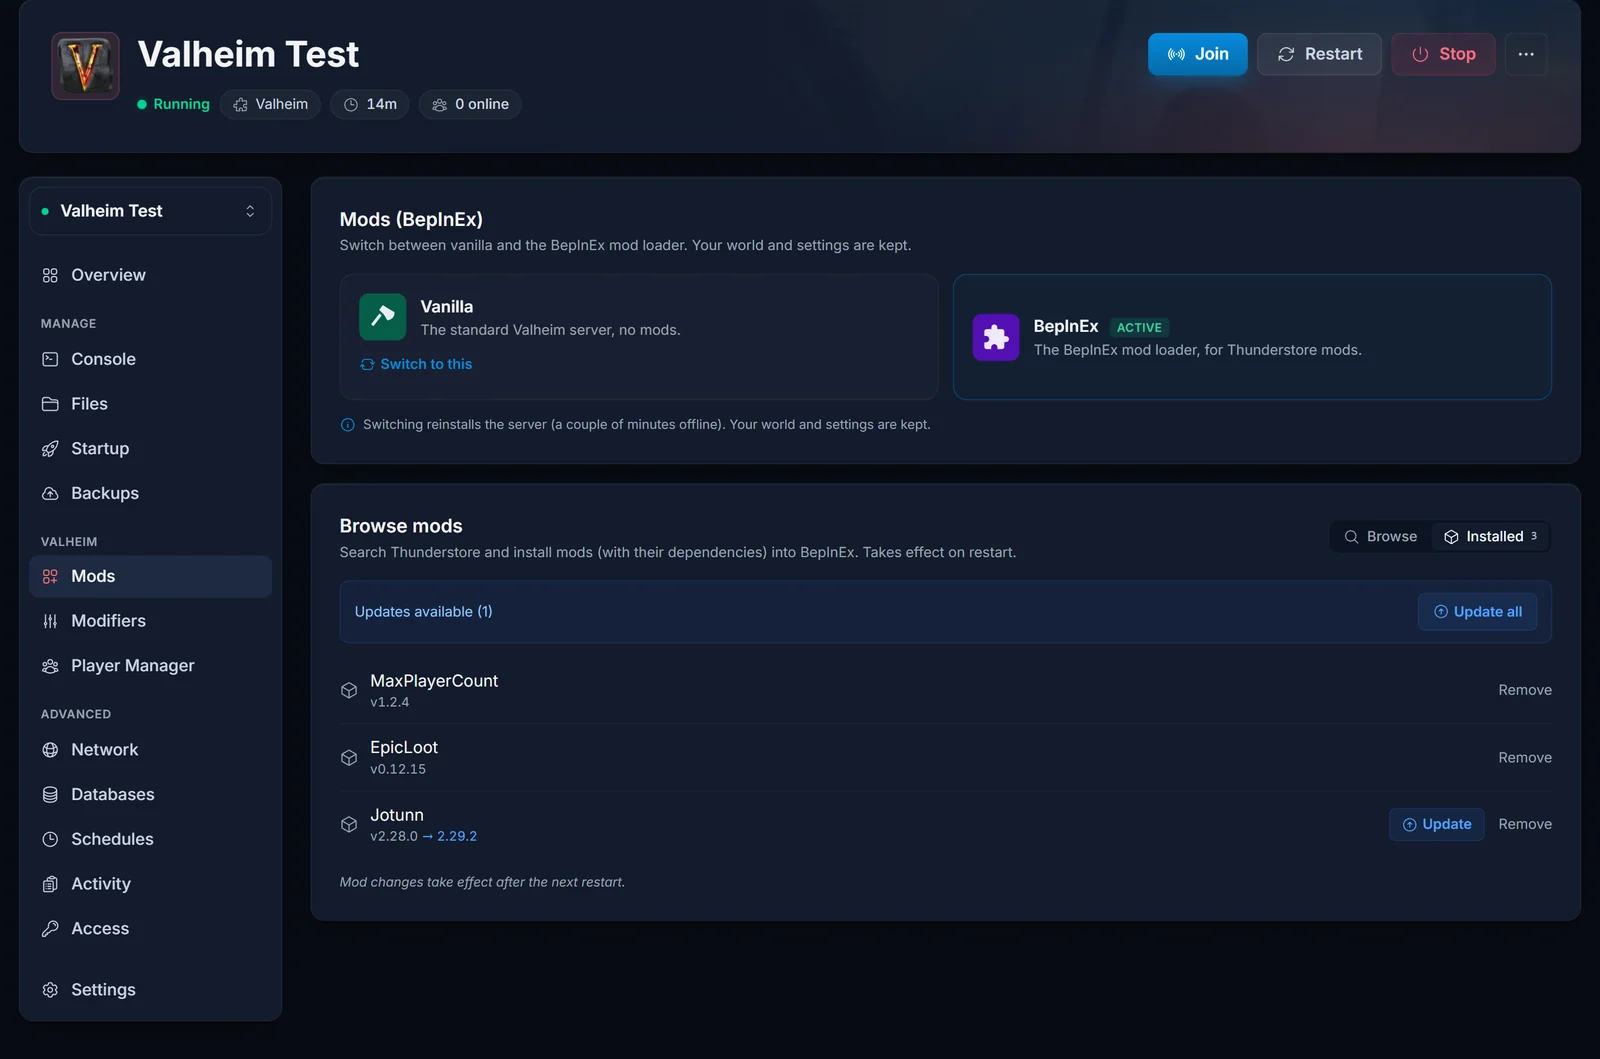Viewport: 1600px width, 1059px height.
Task: Click the Join server button
Action: point(1197,54)
